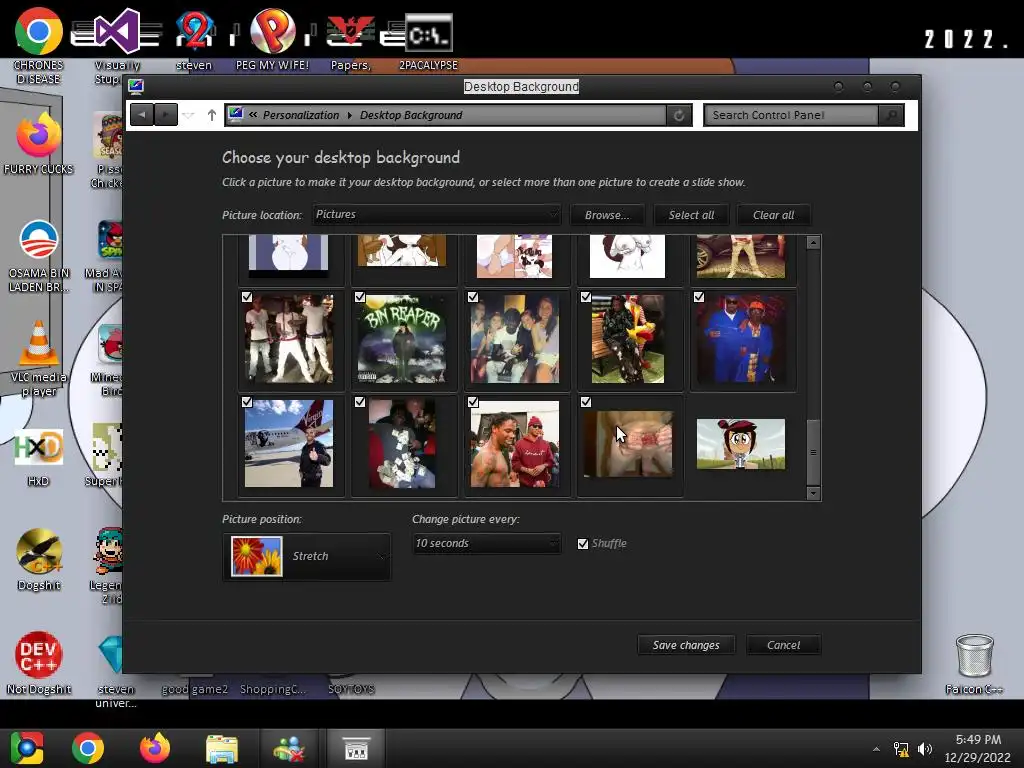Click the Browse... button
The height and width of the screenshot is (768, 1024).
607,215
